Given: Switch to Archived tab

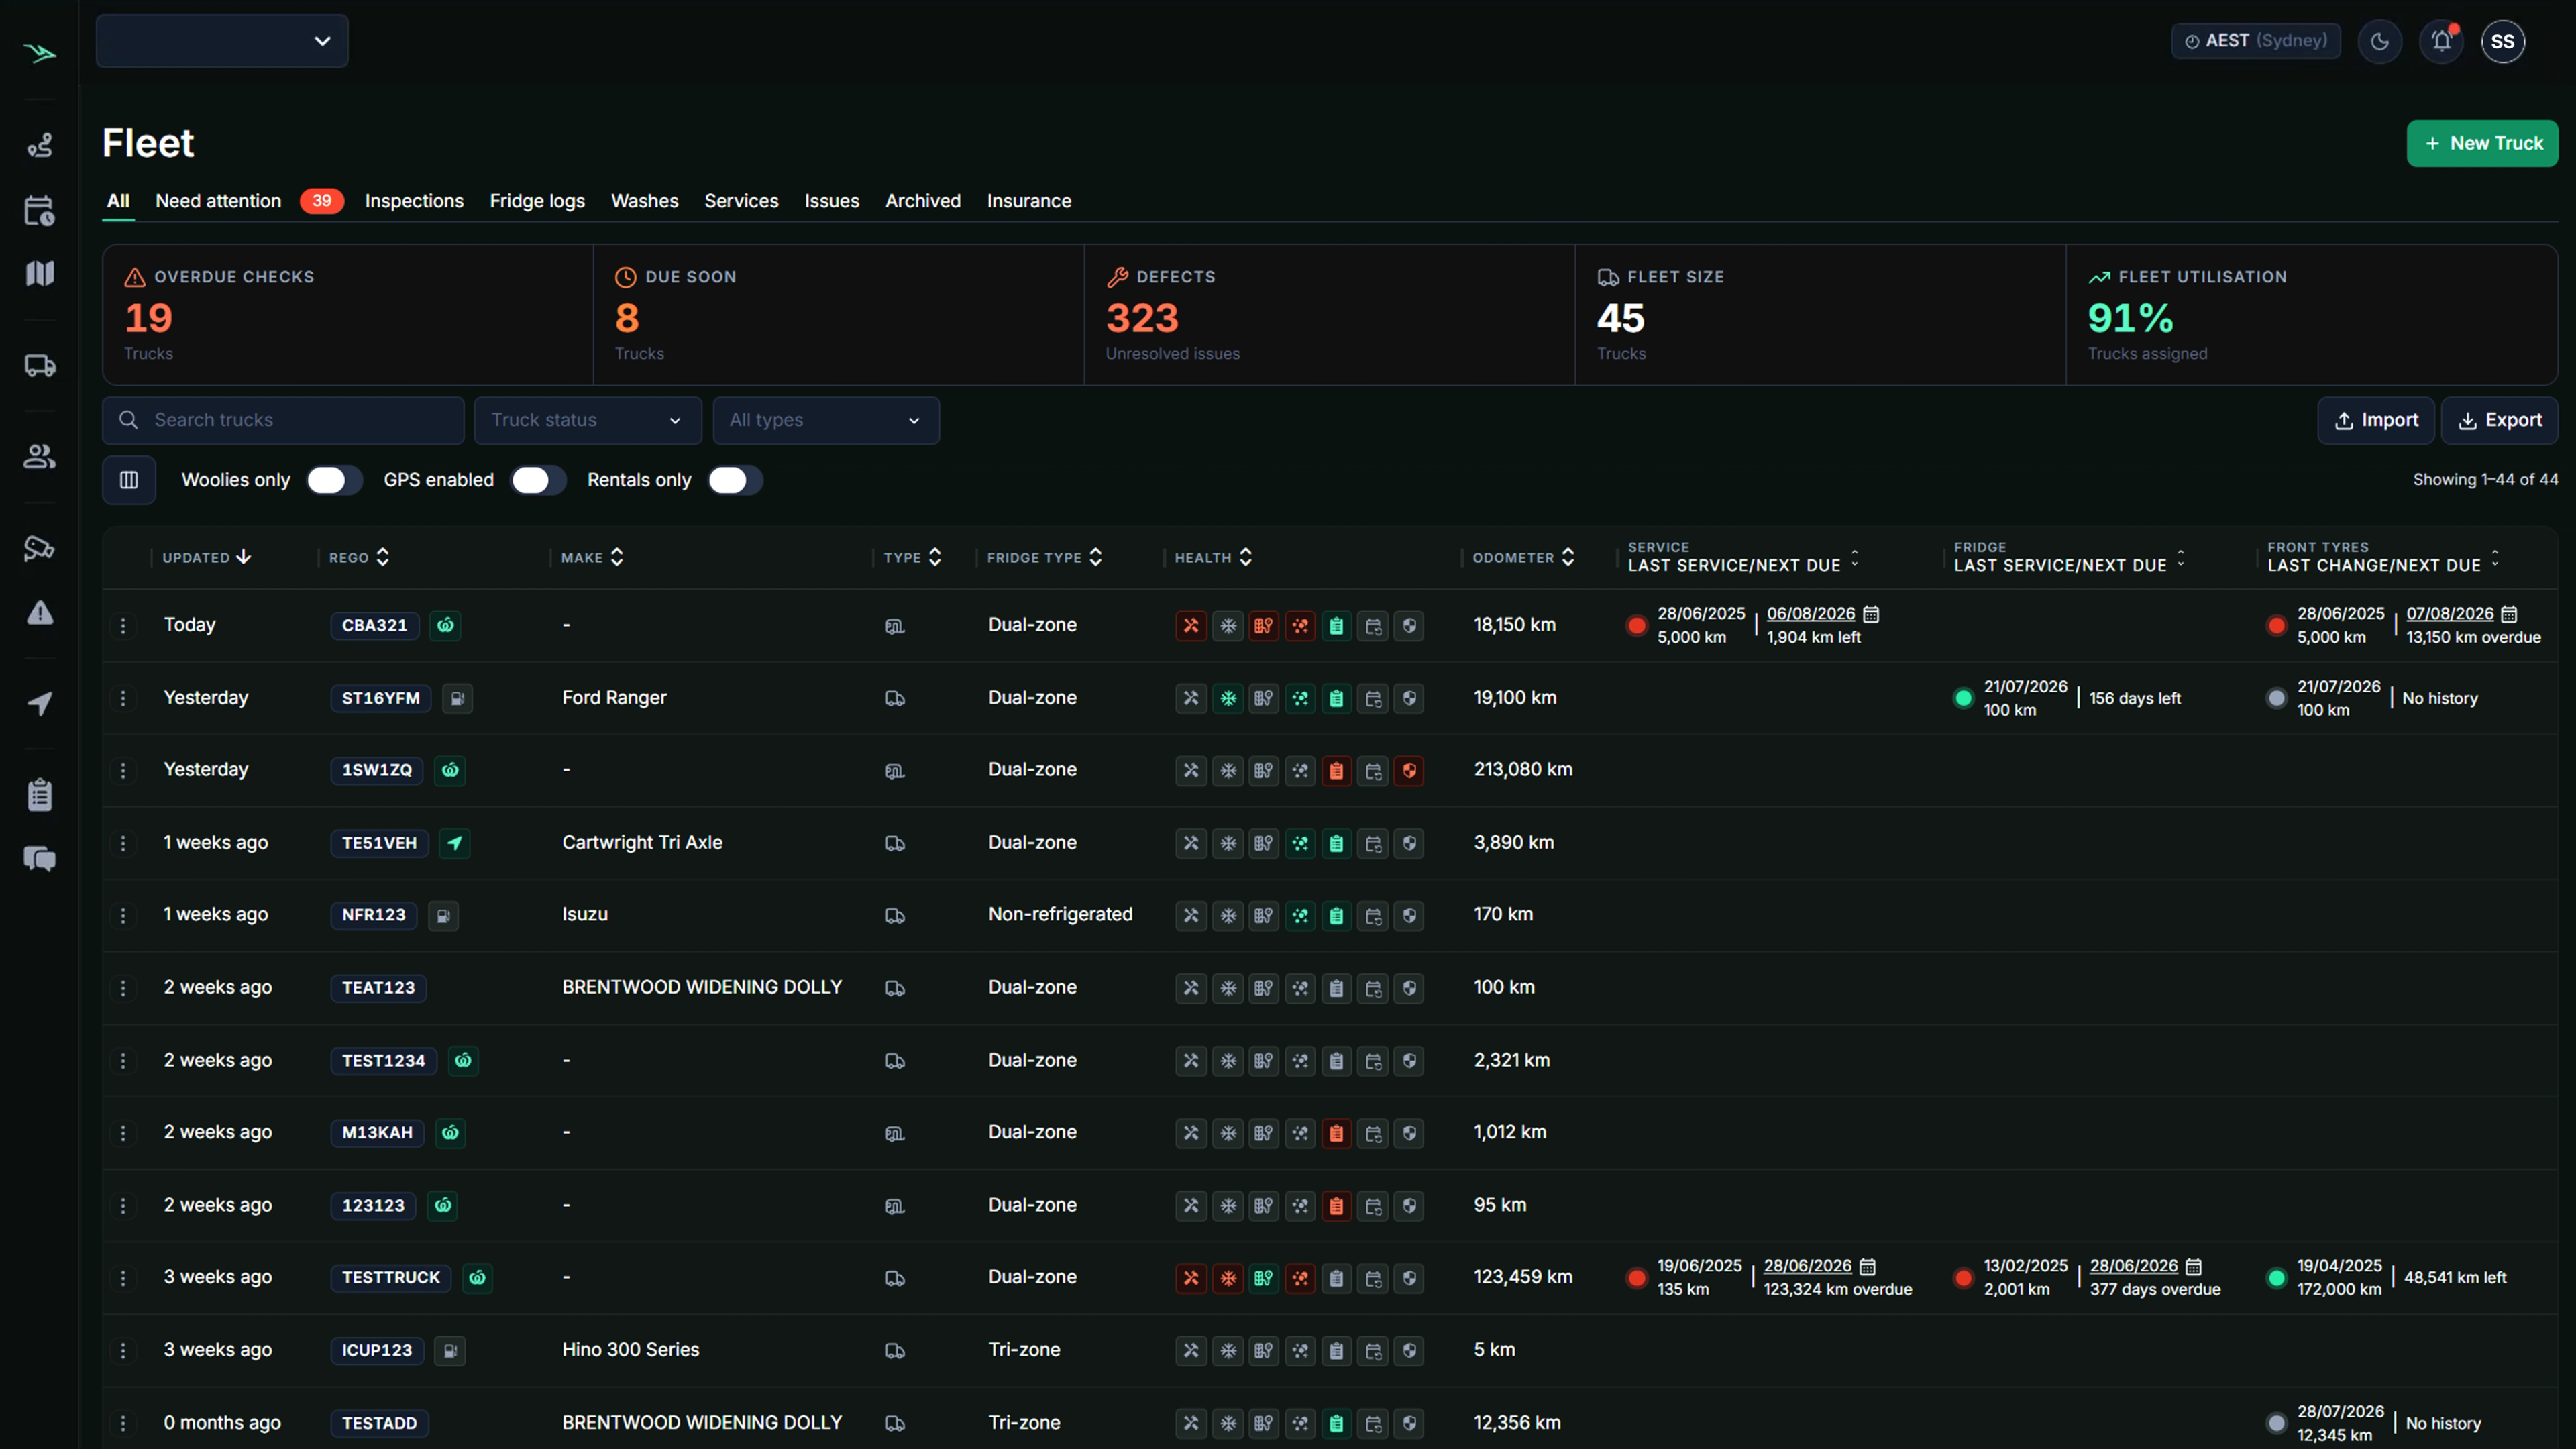Looking at the screenshot, I should (922, 201).
